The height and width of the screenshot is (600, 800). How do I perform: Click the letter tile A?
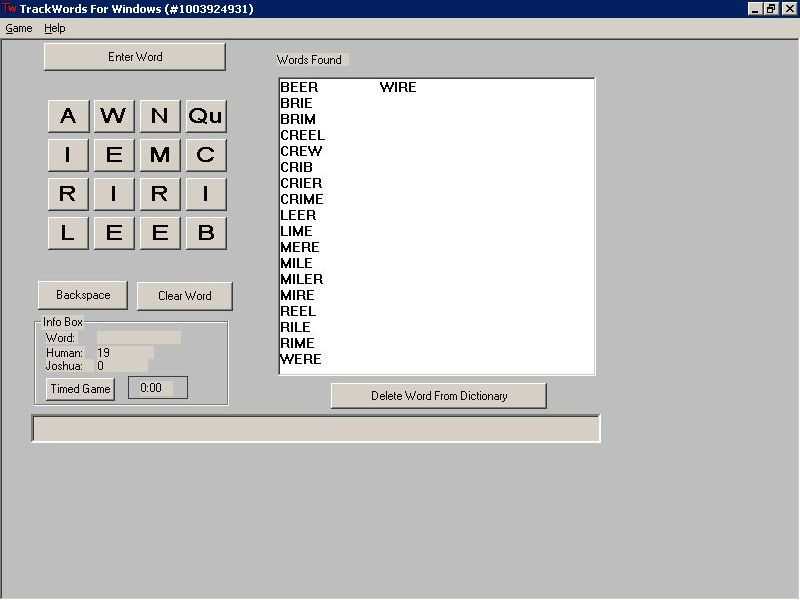[67, 116]
